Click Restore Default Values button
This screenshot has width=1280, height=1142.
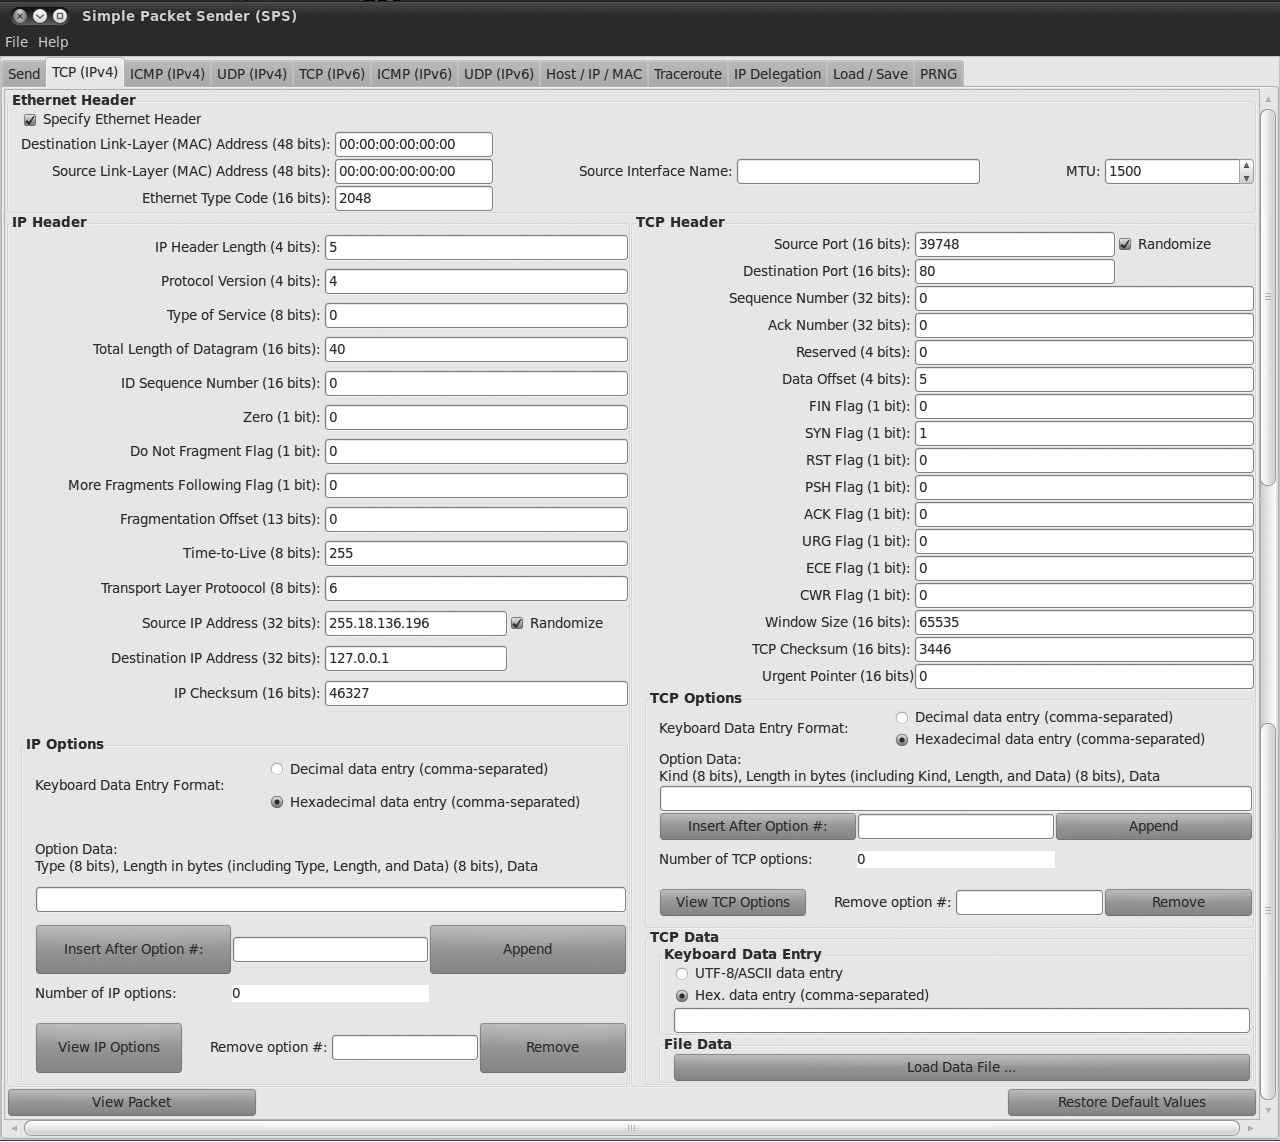pos(1132,1102)
